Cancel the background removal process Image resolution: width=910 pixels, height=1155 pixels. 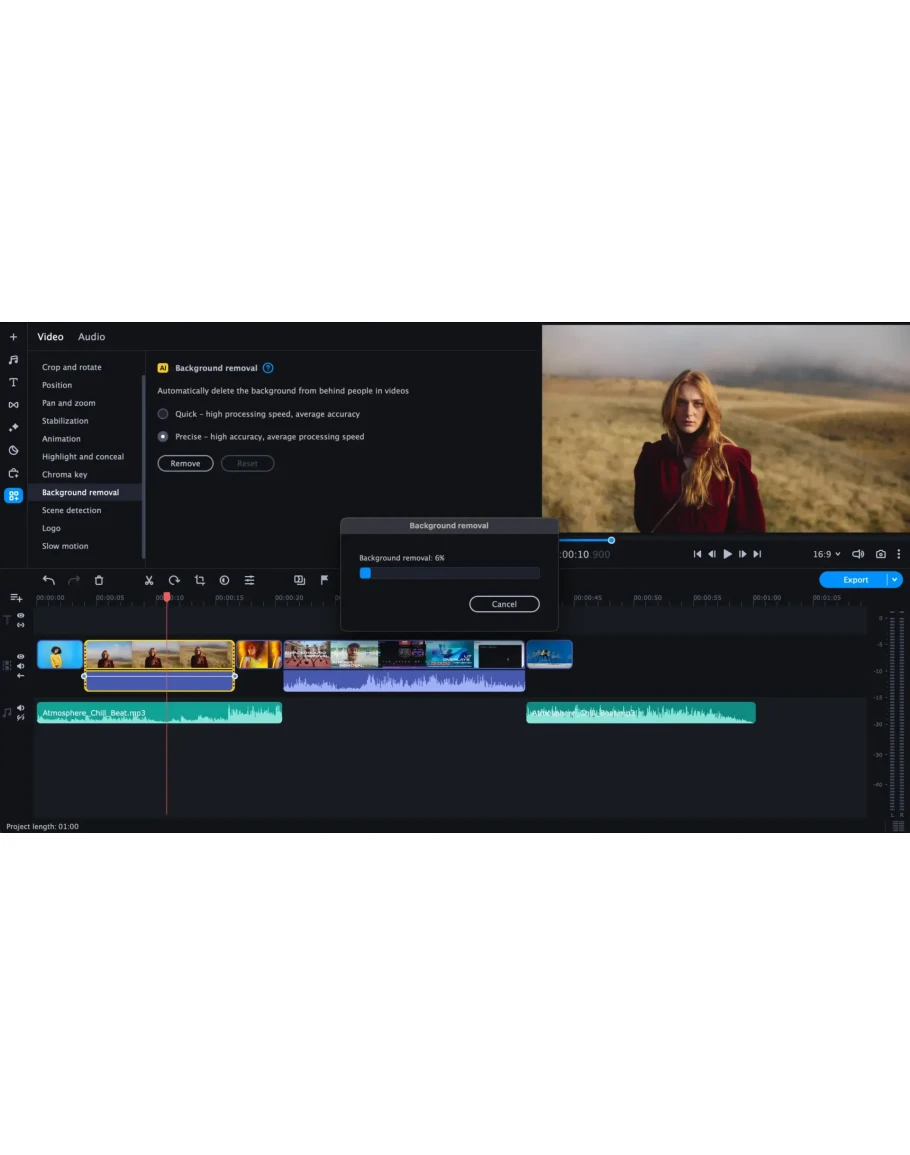[504, 604]
